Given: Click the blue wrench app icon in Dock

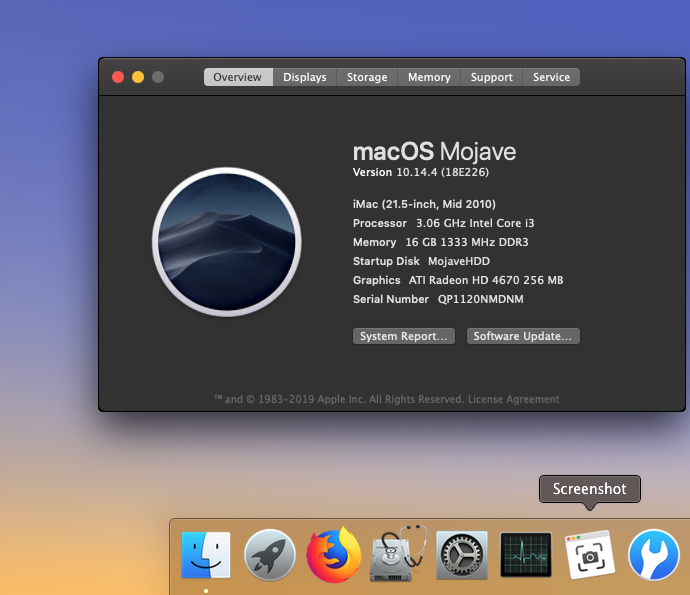Looking at the screenshot, I should (x=654, y=555).
